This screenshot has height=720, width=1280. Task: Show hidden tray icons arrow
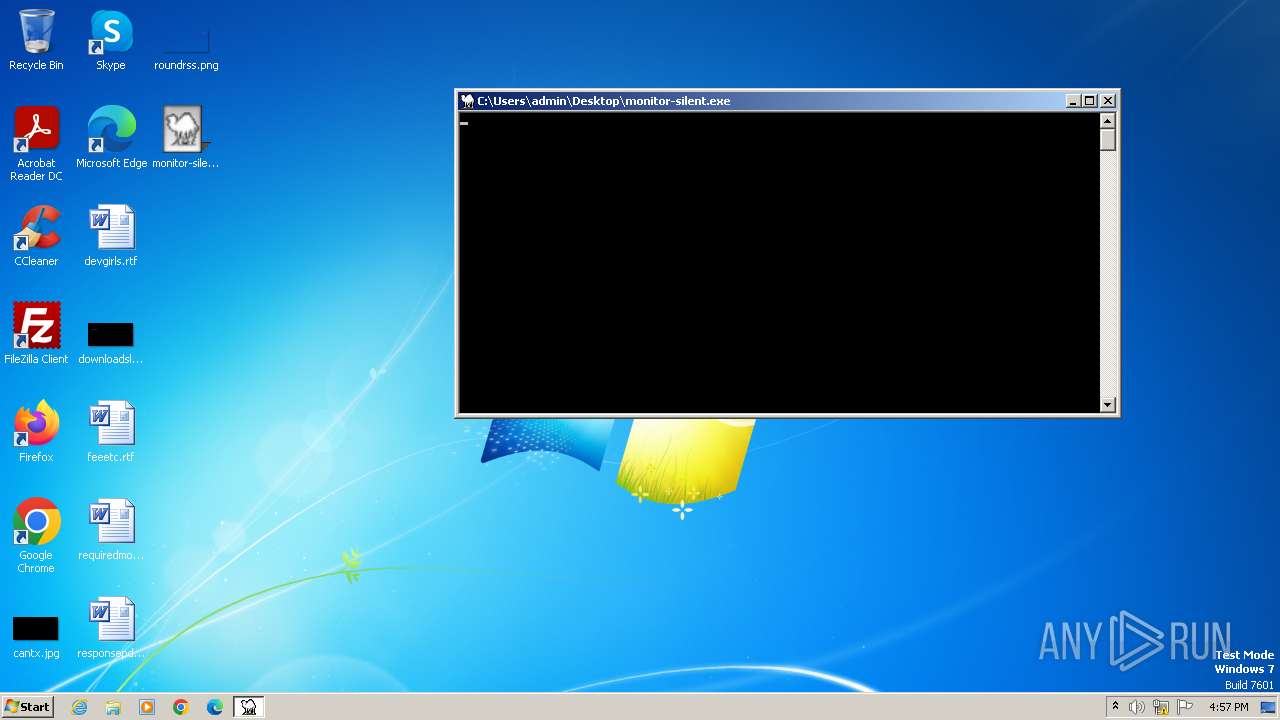click(1115, 707)
